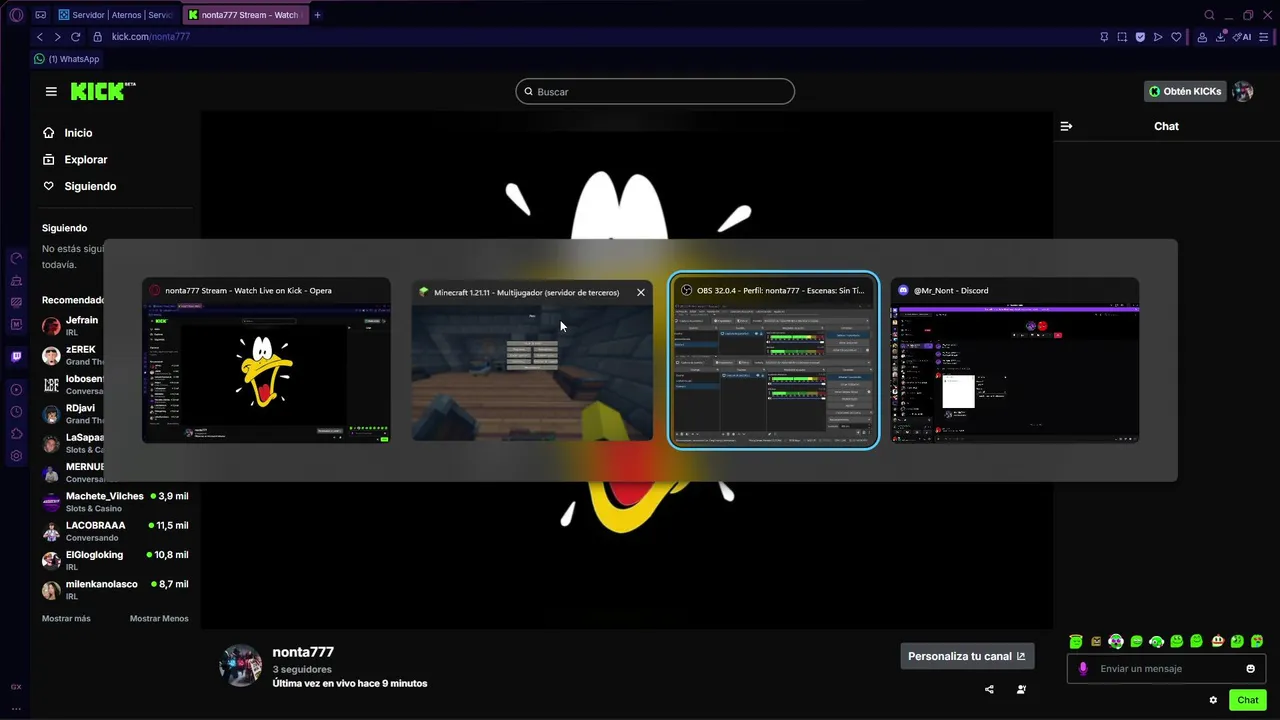This screenshot has height=720, width=1280.
Task: Take a snapshot with the dashed-square icon
Action: pyautogui.click(x=1122, y=37)
